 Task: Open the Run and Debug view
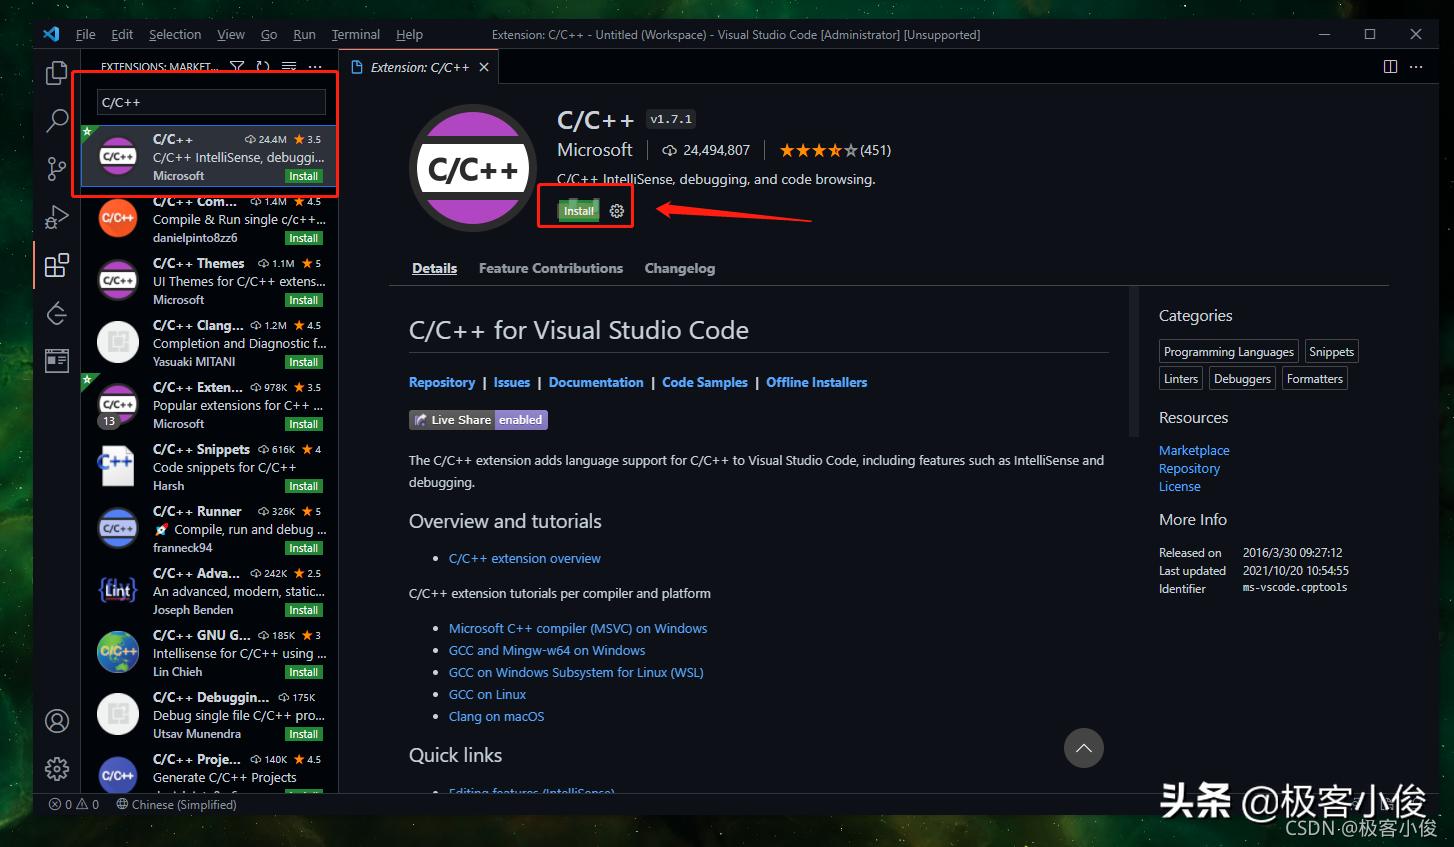[x=57, y=217]
